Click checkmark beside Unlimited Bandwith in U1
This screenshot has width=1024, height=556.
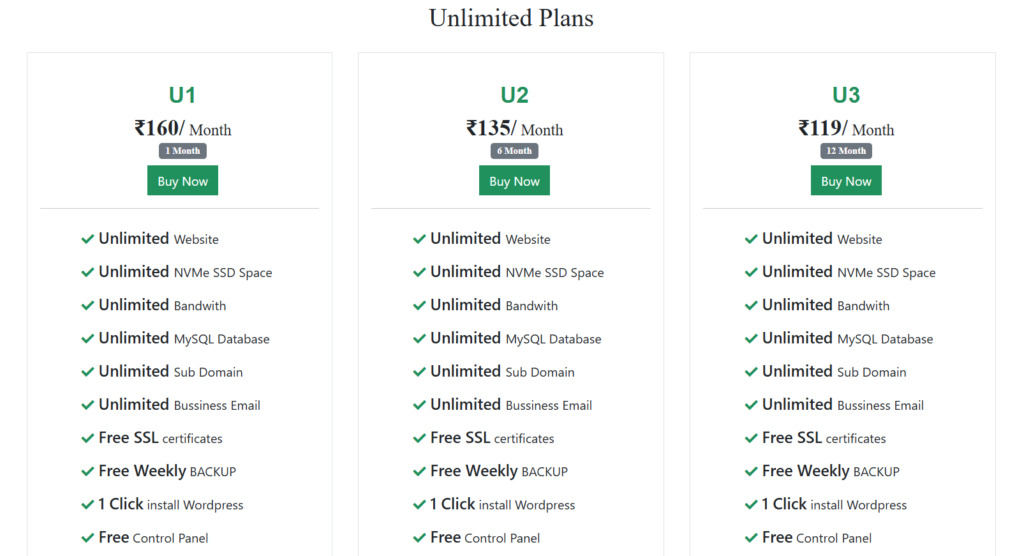point(88,305)
